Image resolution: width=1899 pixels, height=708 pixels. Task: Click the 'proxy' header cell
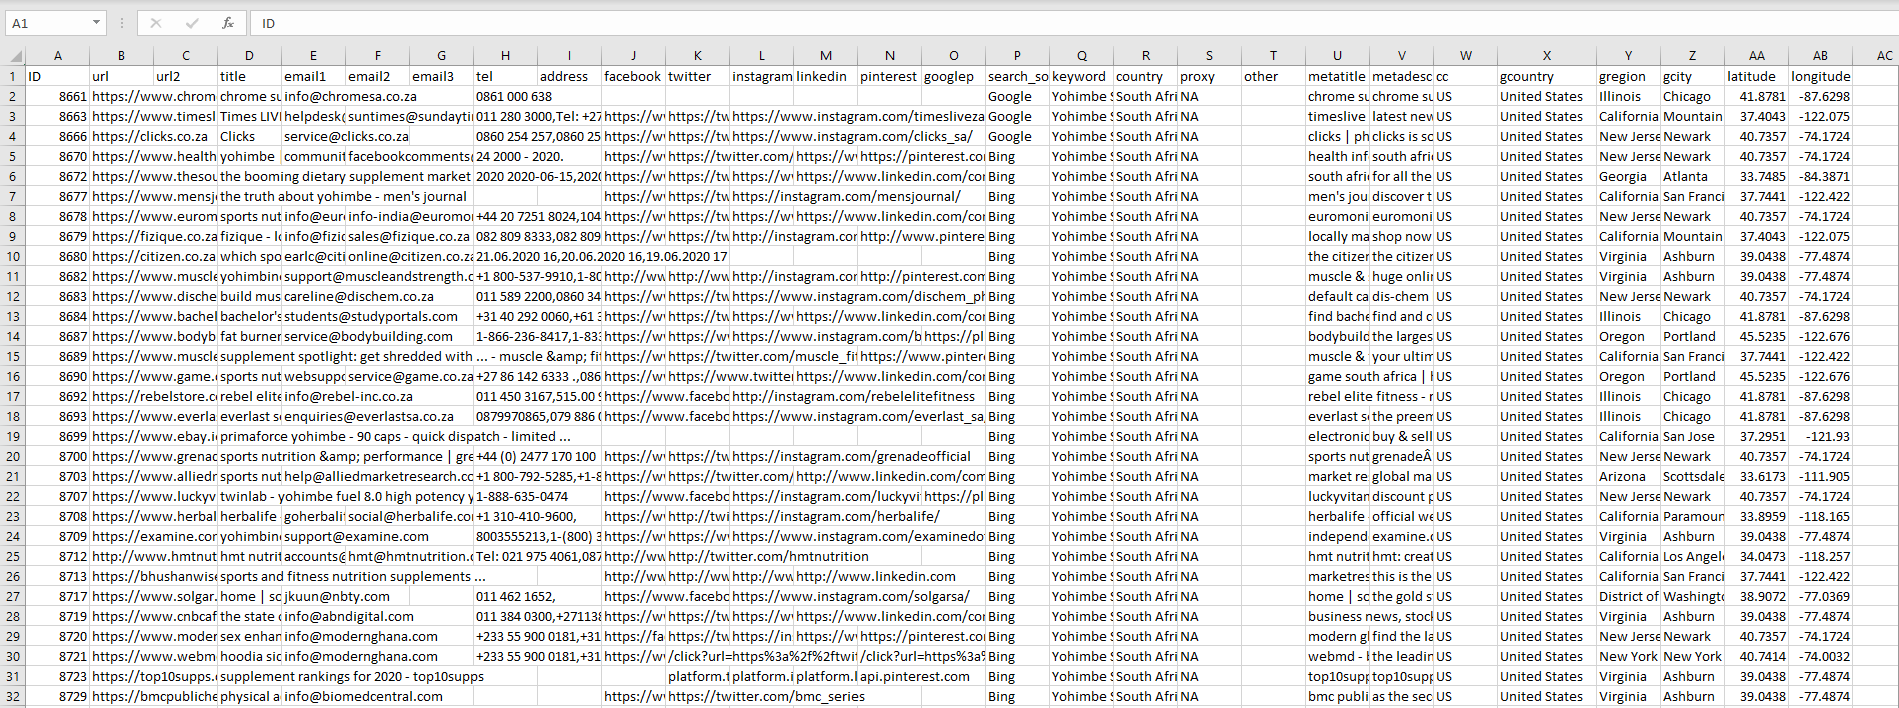(x=1209, y=76)
